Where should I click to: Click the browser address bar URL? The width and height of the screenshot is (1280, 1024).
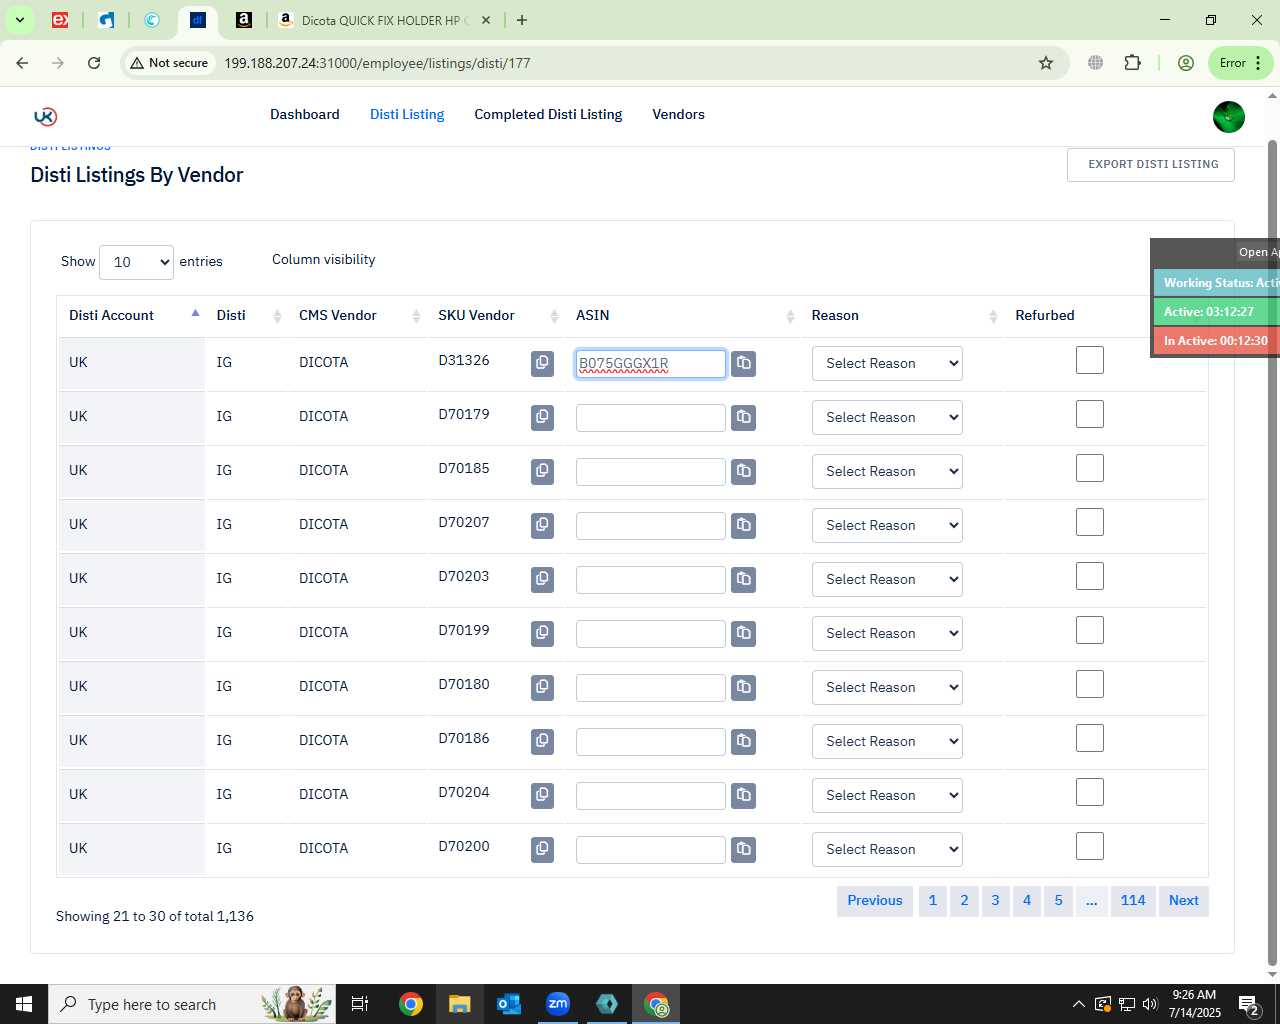pyautogui.click(x=377, y=63)
